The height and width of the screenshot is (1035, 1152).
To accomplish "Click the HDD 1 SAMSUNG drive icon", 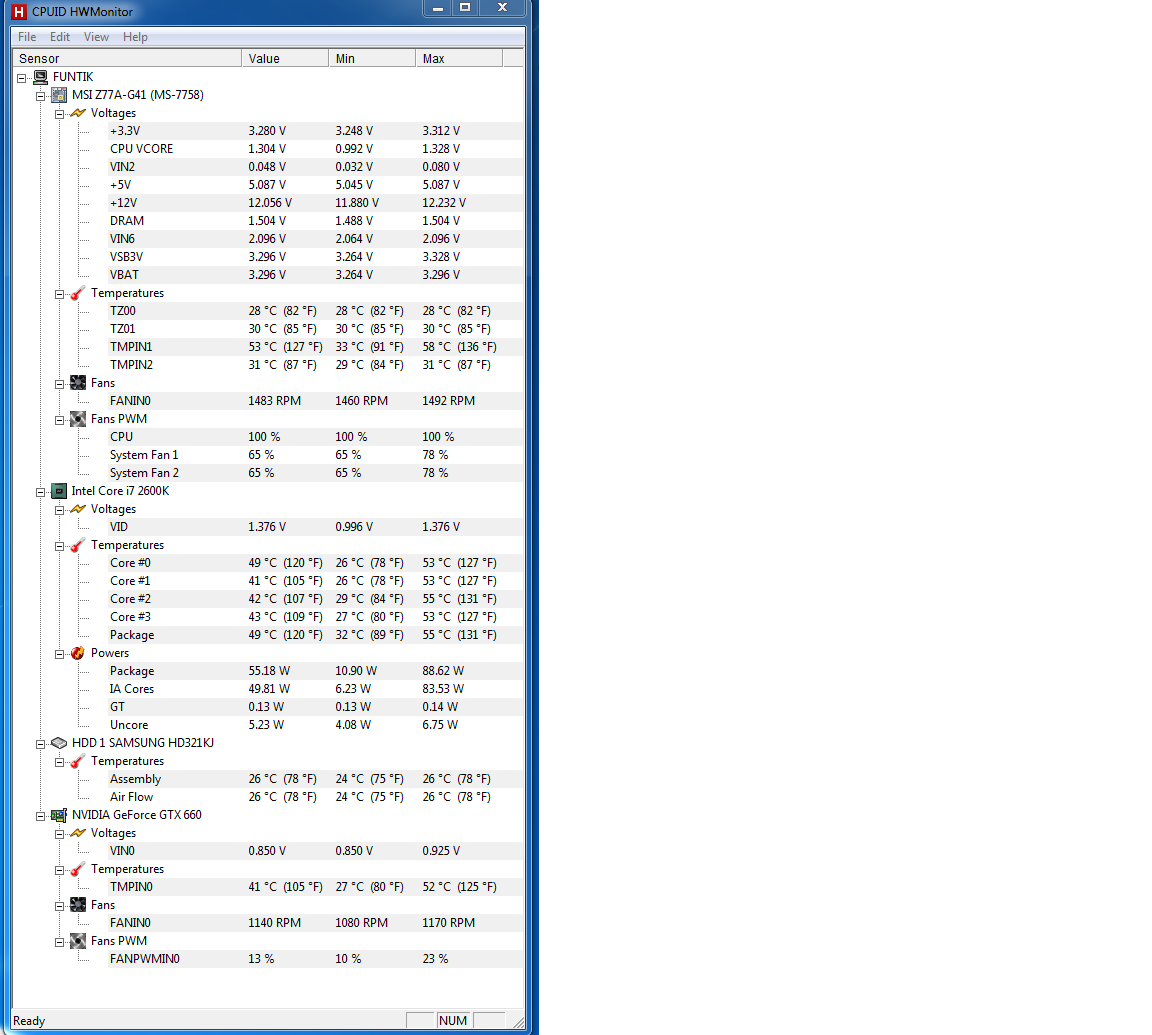I will [x=60, y=743].
